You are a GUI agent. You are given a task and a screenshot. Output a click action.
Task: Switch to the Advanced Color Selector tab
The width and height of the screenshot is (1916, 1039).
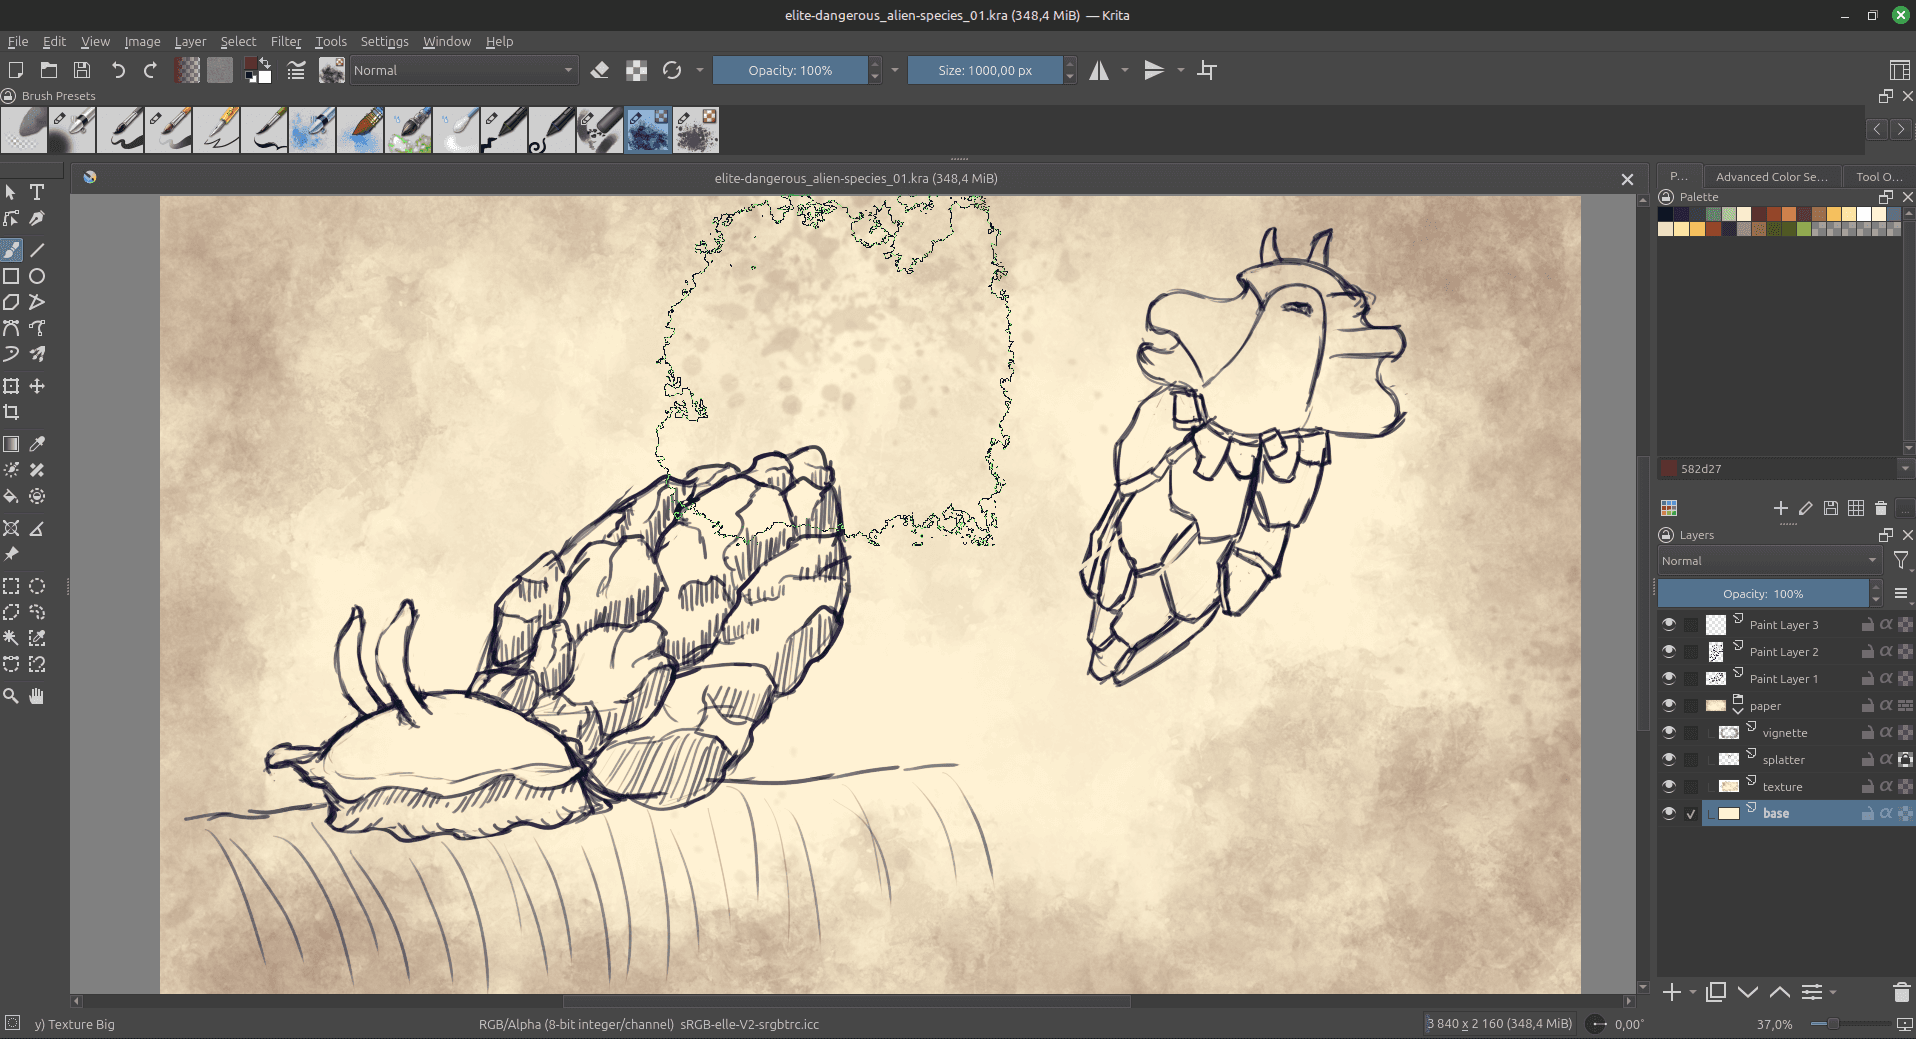pos(1771,177)
